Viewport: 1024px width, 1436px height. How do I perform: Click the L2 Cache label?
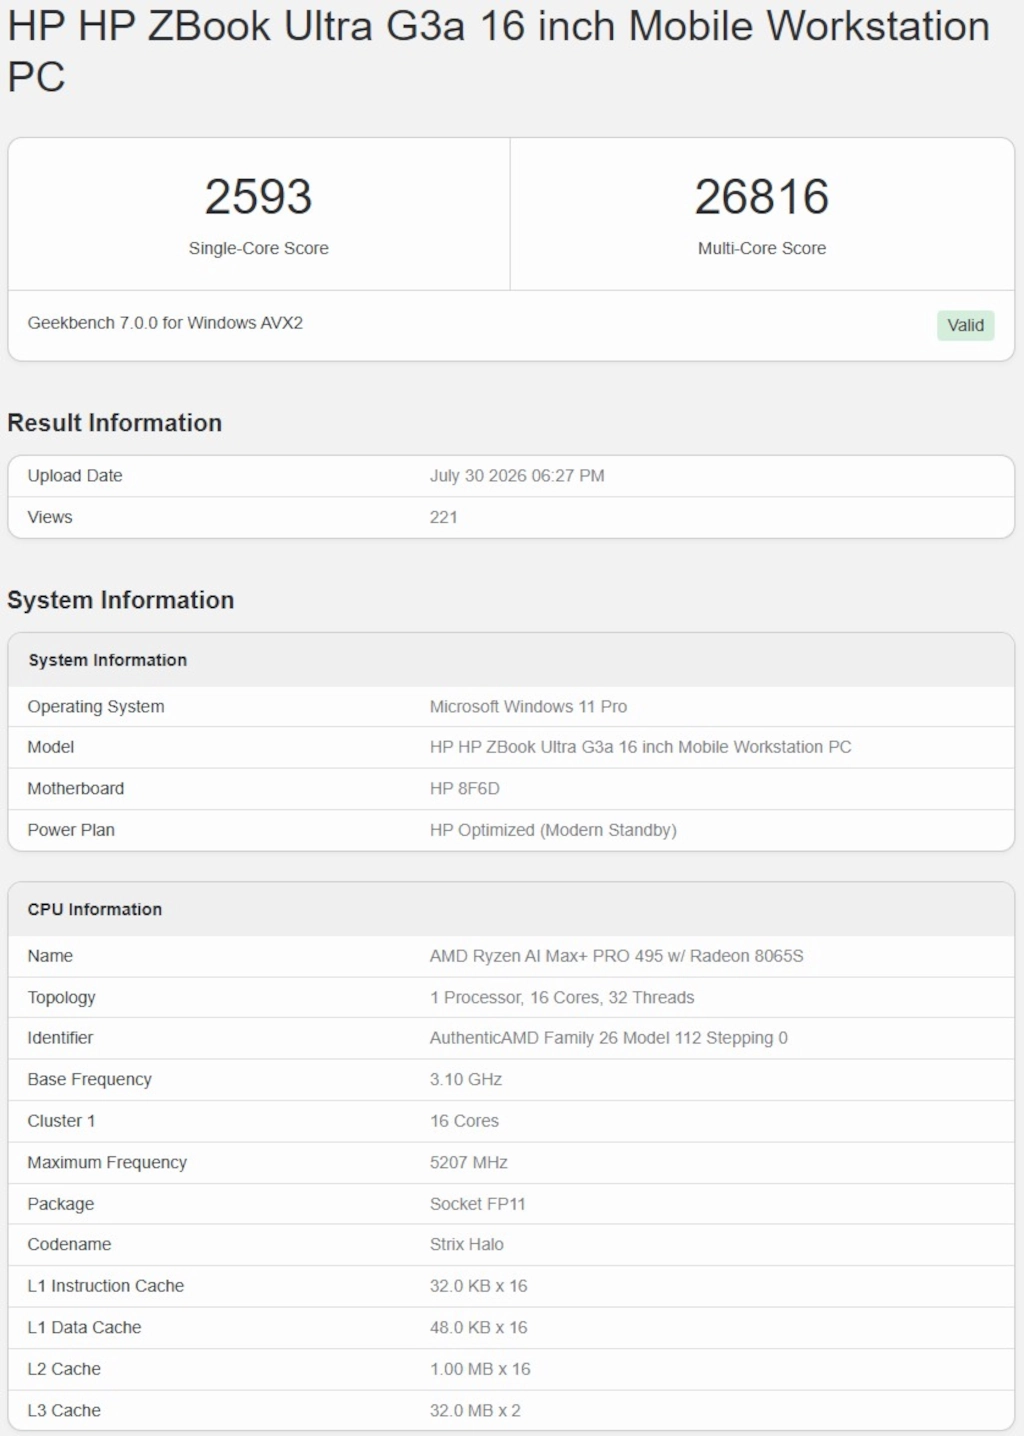(64, 1369)
